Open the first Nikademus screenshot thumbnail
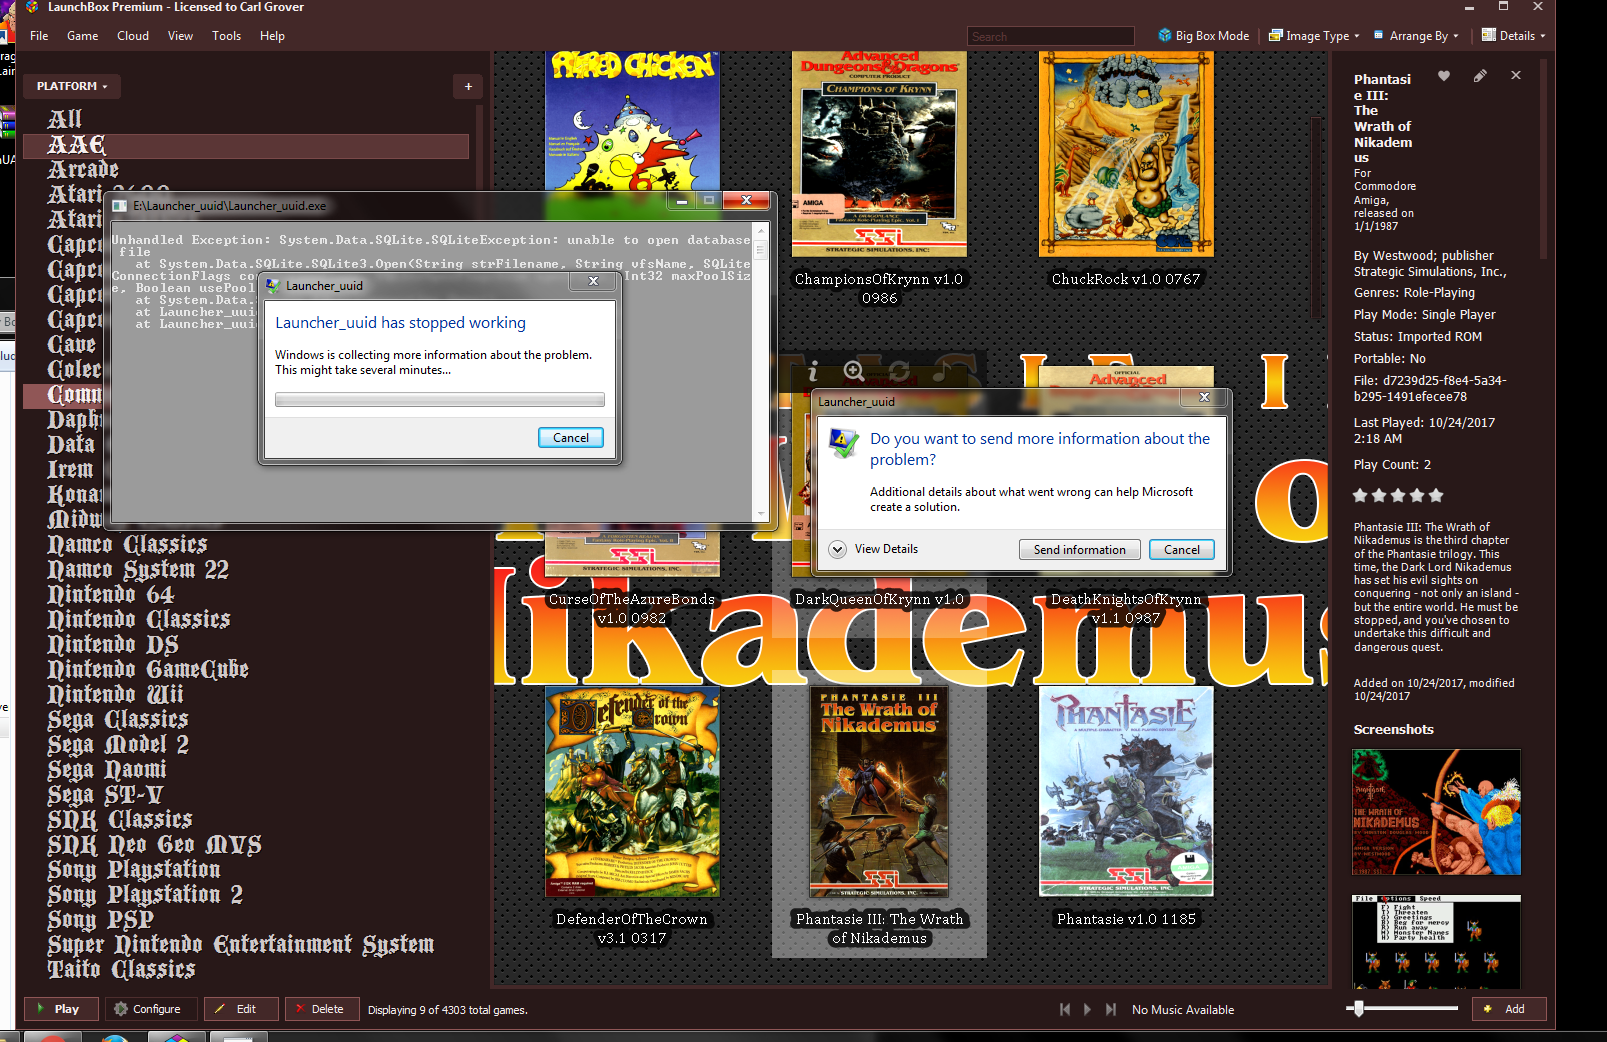 point(1436,812)
